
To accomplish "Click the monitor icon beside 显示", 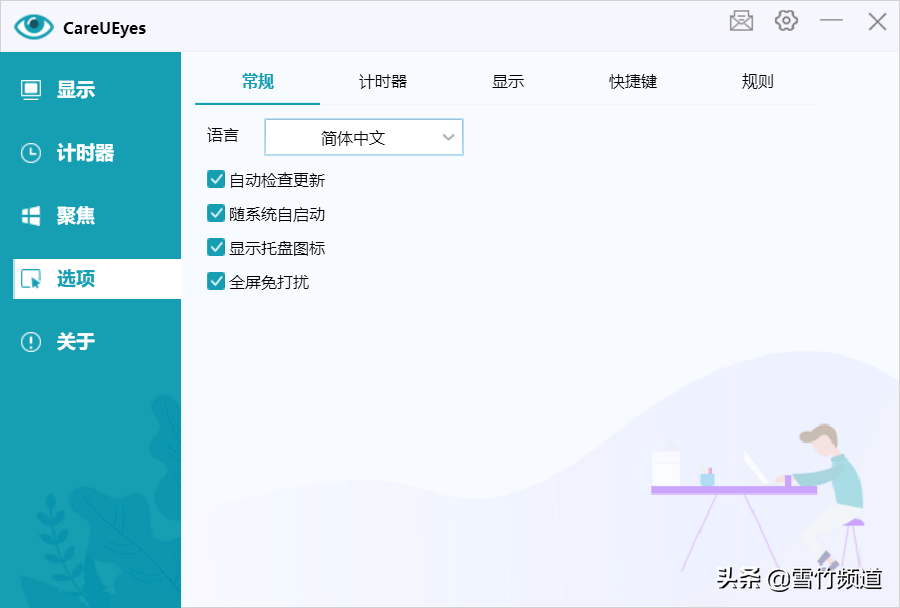I will [32, 90].
